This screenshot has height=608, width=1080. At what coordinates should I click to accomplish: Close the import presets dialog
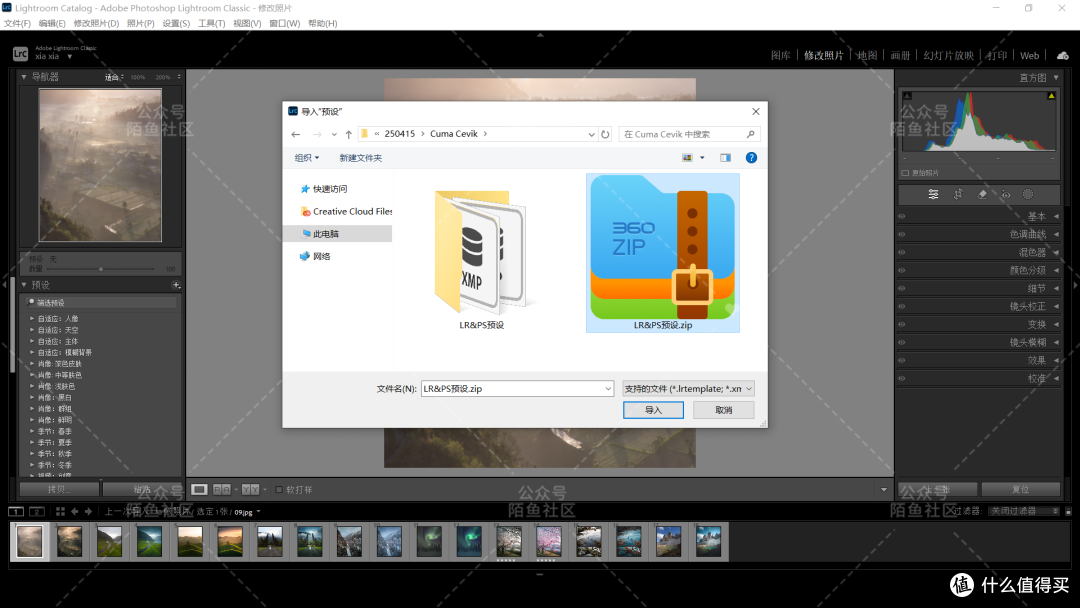pyautogui.click(x=756, y=112)
